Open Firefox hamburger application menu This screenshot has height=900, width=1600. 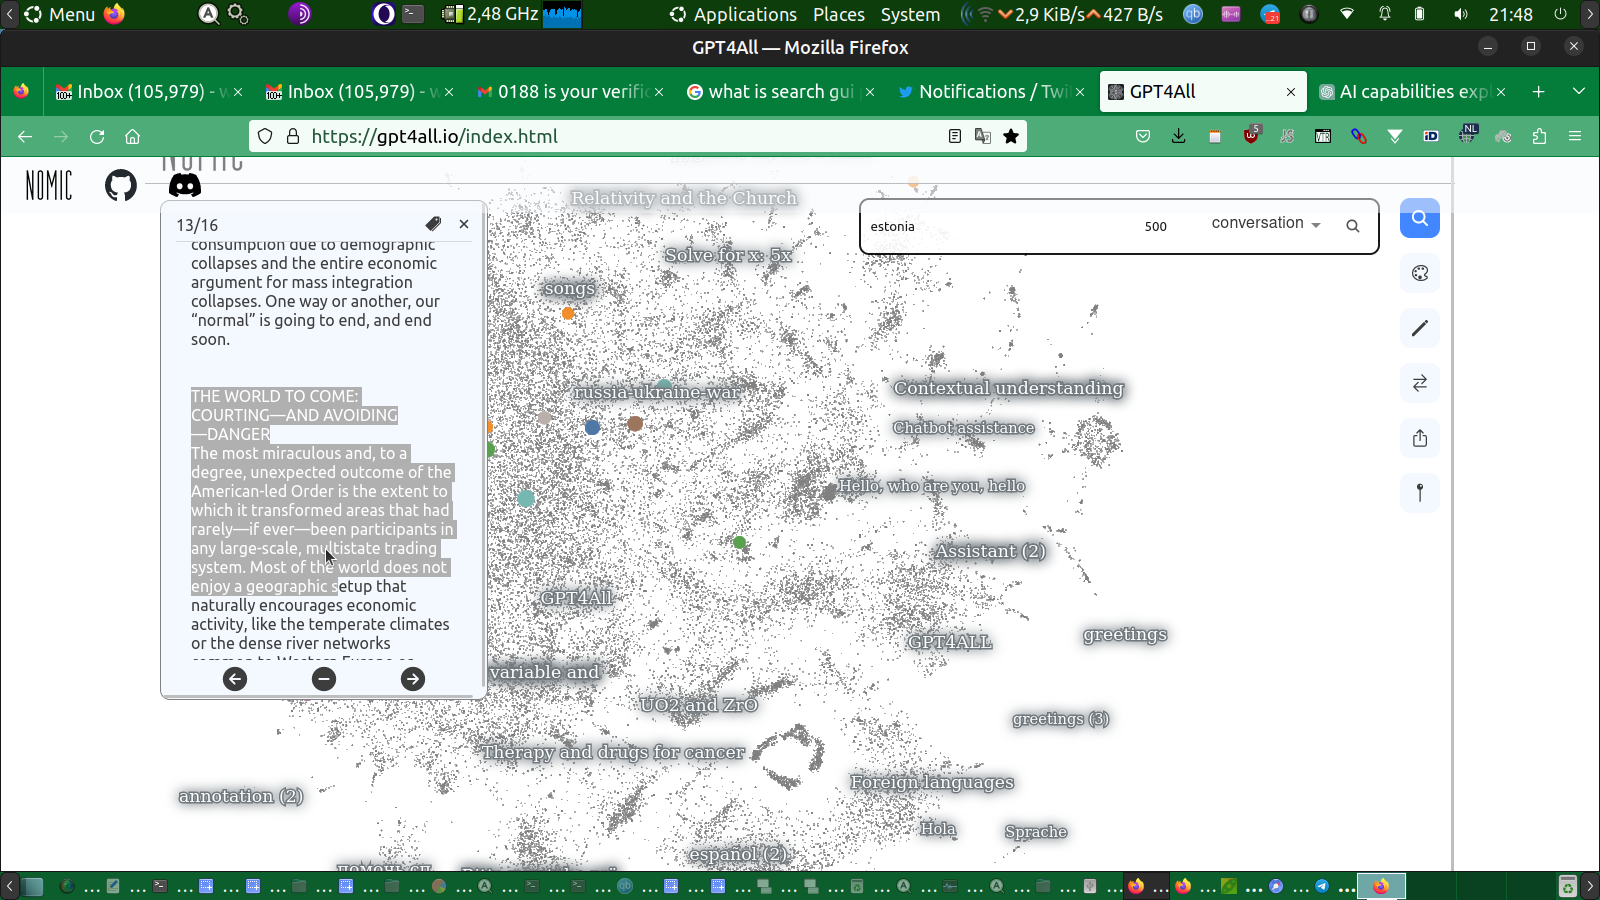[1575, 136]
